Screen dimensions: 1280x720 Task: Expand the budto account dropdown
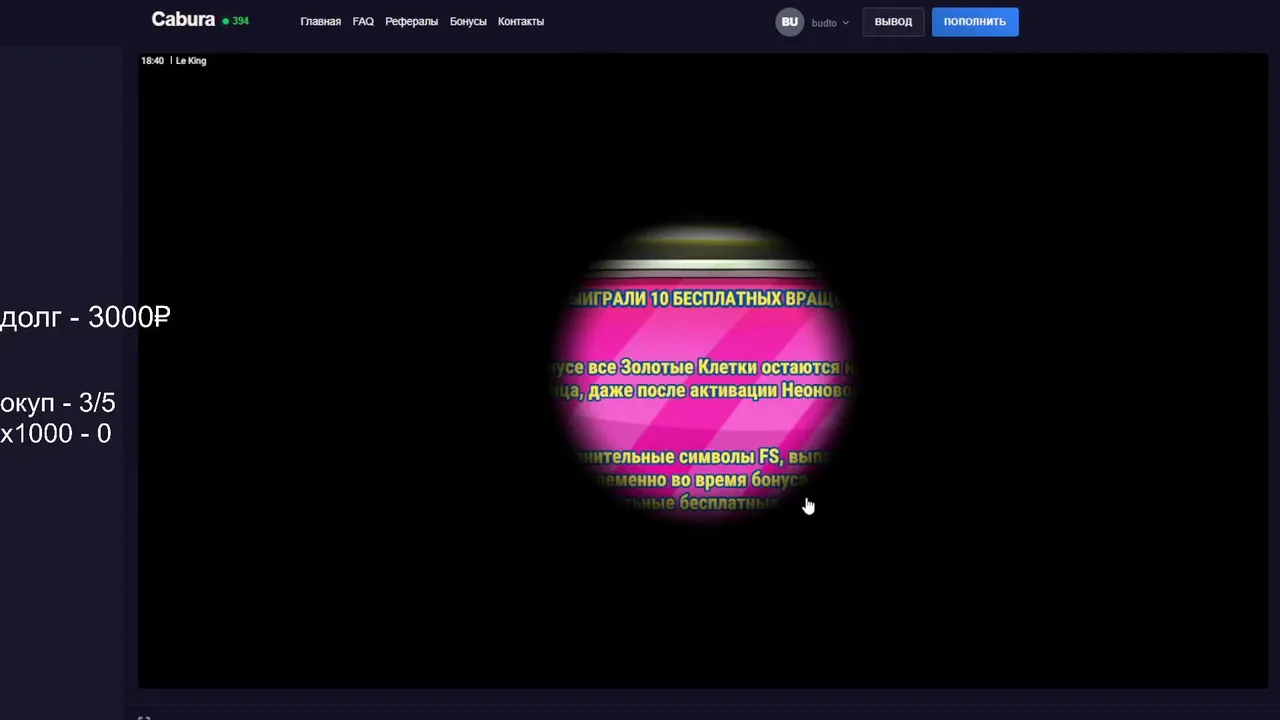(830, 22)
